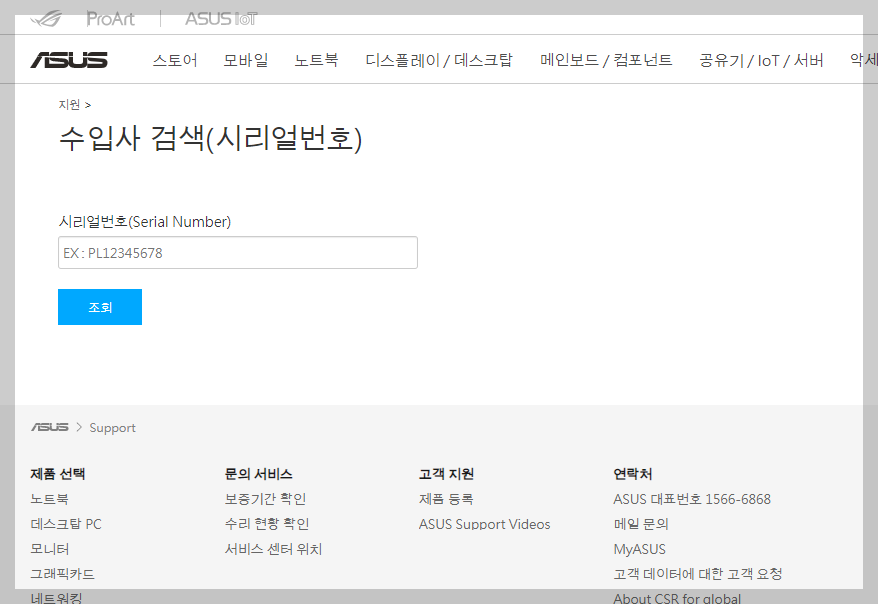The width and height of the screenshot is (878, 604).
Task: Open the 공유기 / IoT / 서버 menu
Action: [761, 60]
